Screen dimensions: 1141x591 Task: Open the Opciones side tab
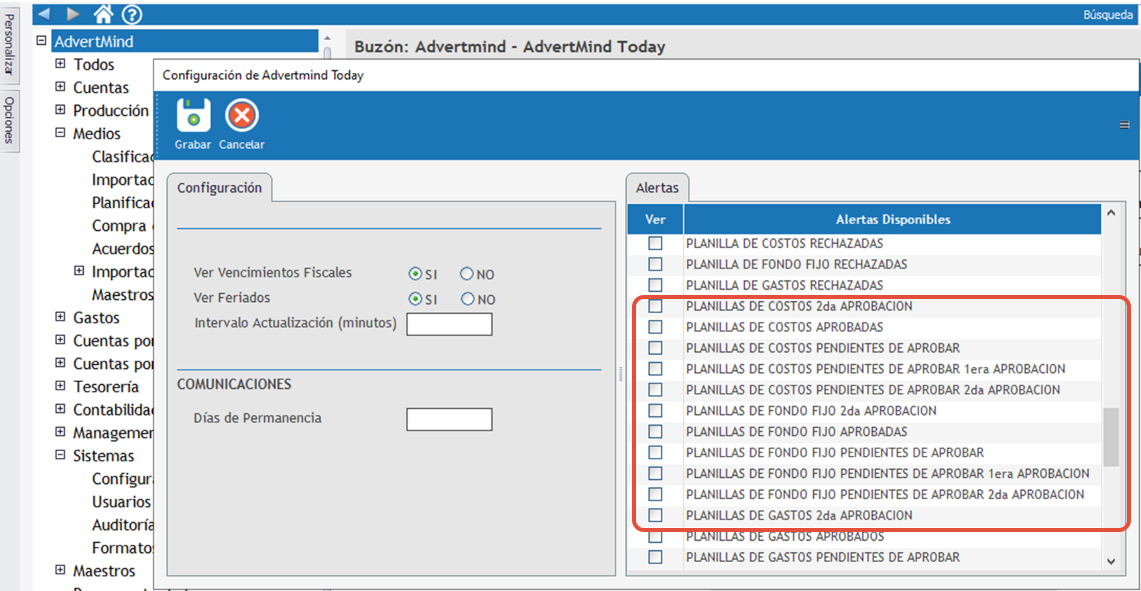point(9,121)
